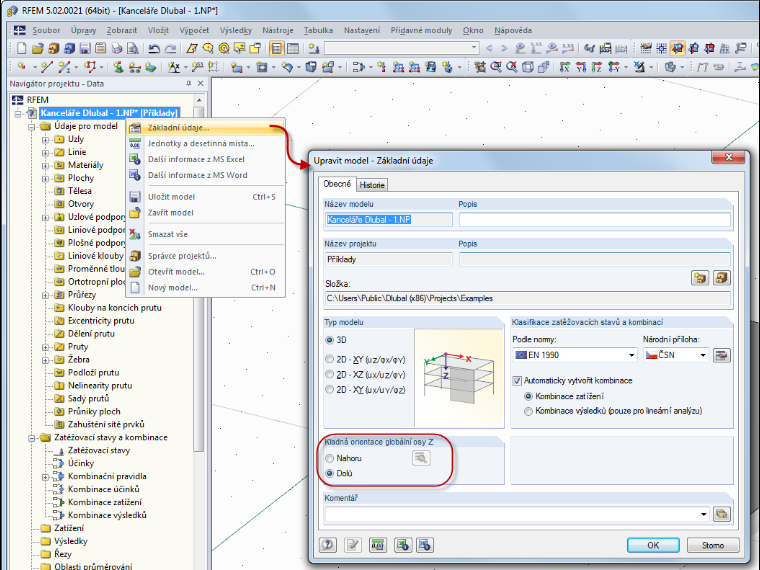Confirm the dialog with OK
The width and height of the screenshot is (760, 570).
click(653, 545)
